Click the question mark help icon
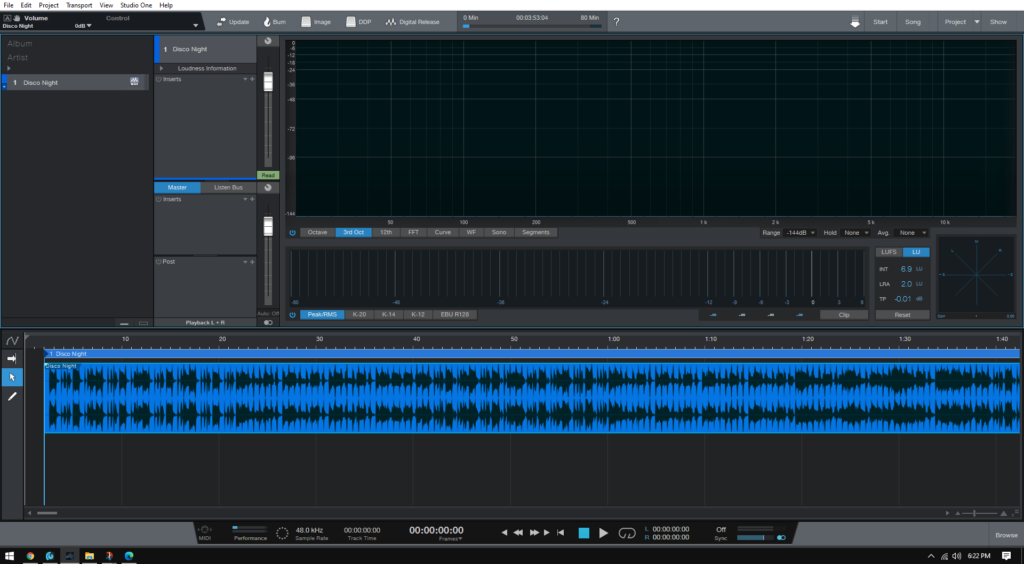Image resolution: width=1024 pixels, height=564 pixels. point(616,22)
